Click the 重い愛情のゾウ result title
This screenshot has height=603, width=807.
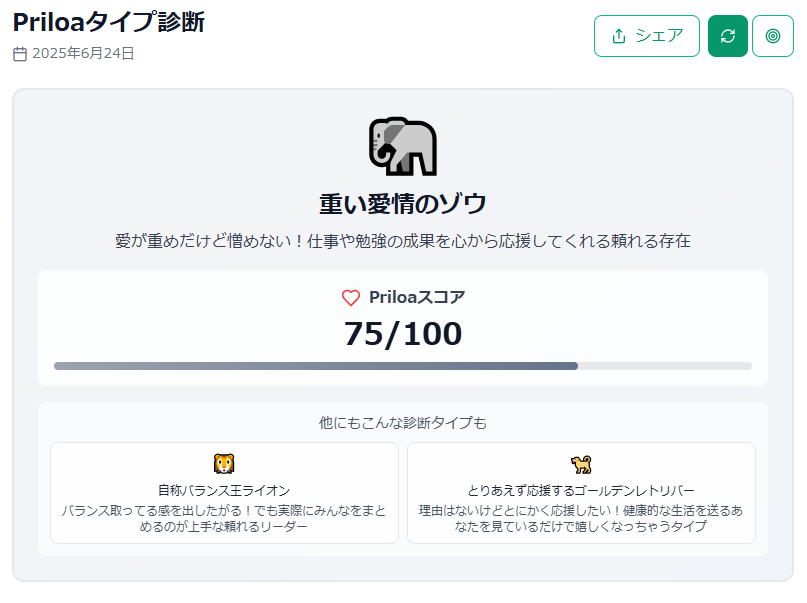click(x=402, y=204)
